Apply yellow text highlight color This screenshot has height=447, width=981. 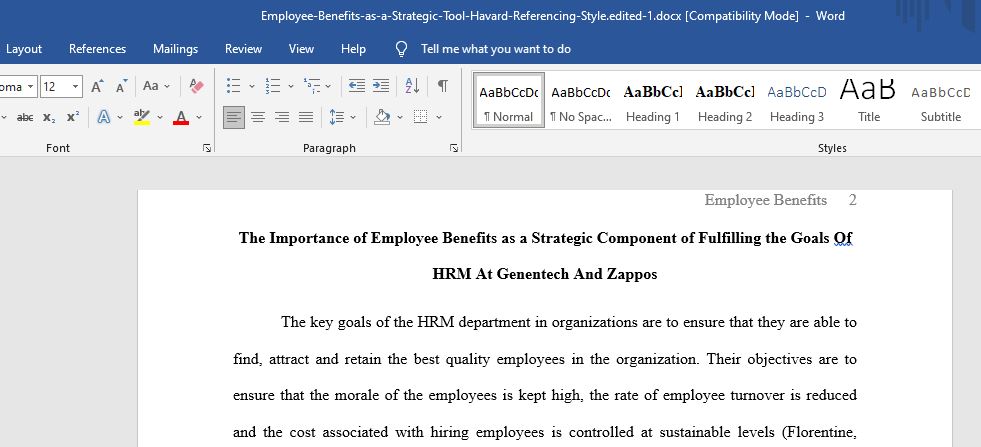pos(142,117)
